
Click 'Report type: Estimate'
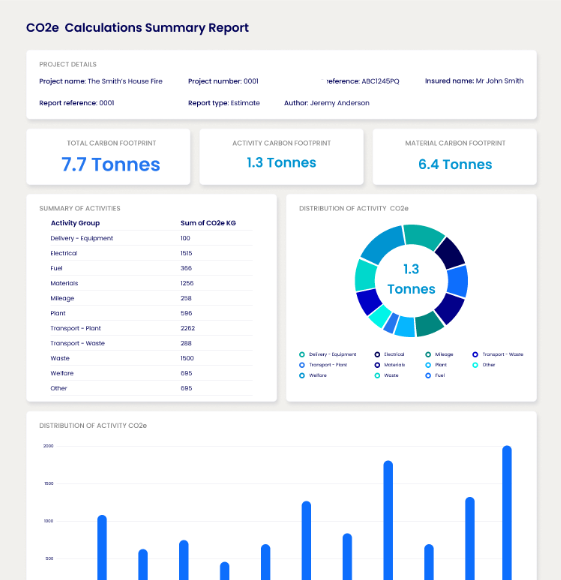(x=224, y=103)
